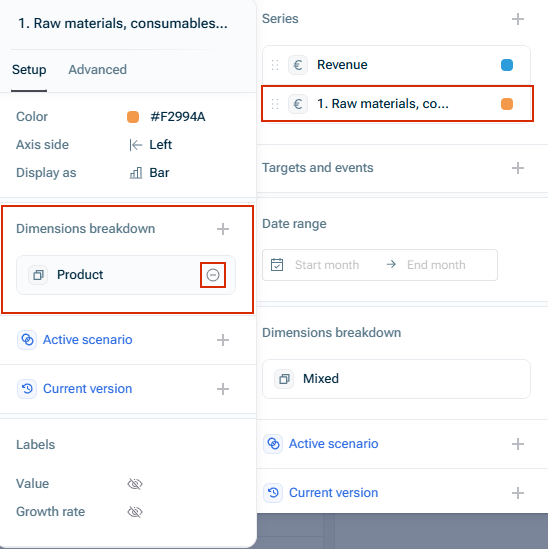
Task: Select the Setup tab
Action: click(29, 70)
